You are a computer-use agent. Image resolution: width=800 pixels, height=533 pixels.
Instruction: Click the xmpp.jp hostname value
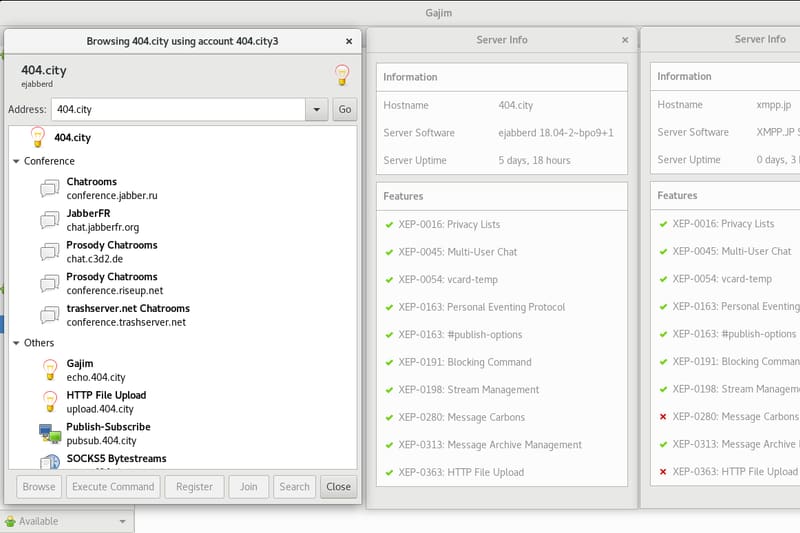coord(773,105)
